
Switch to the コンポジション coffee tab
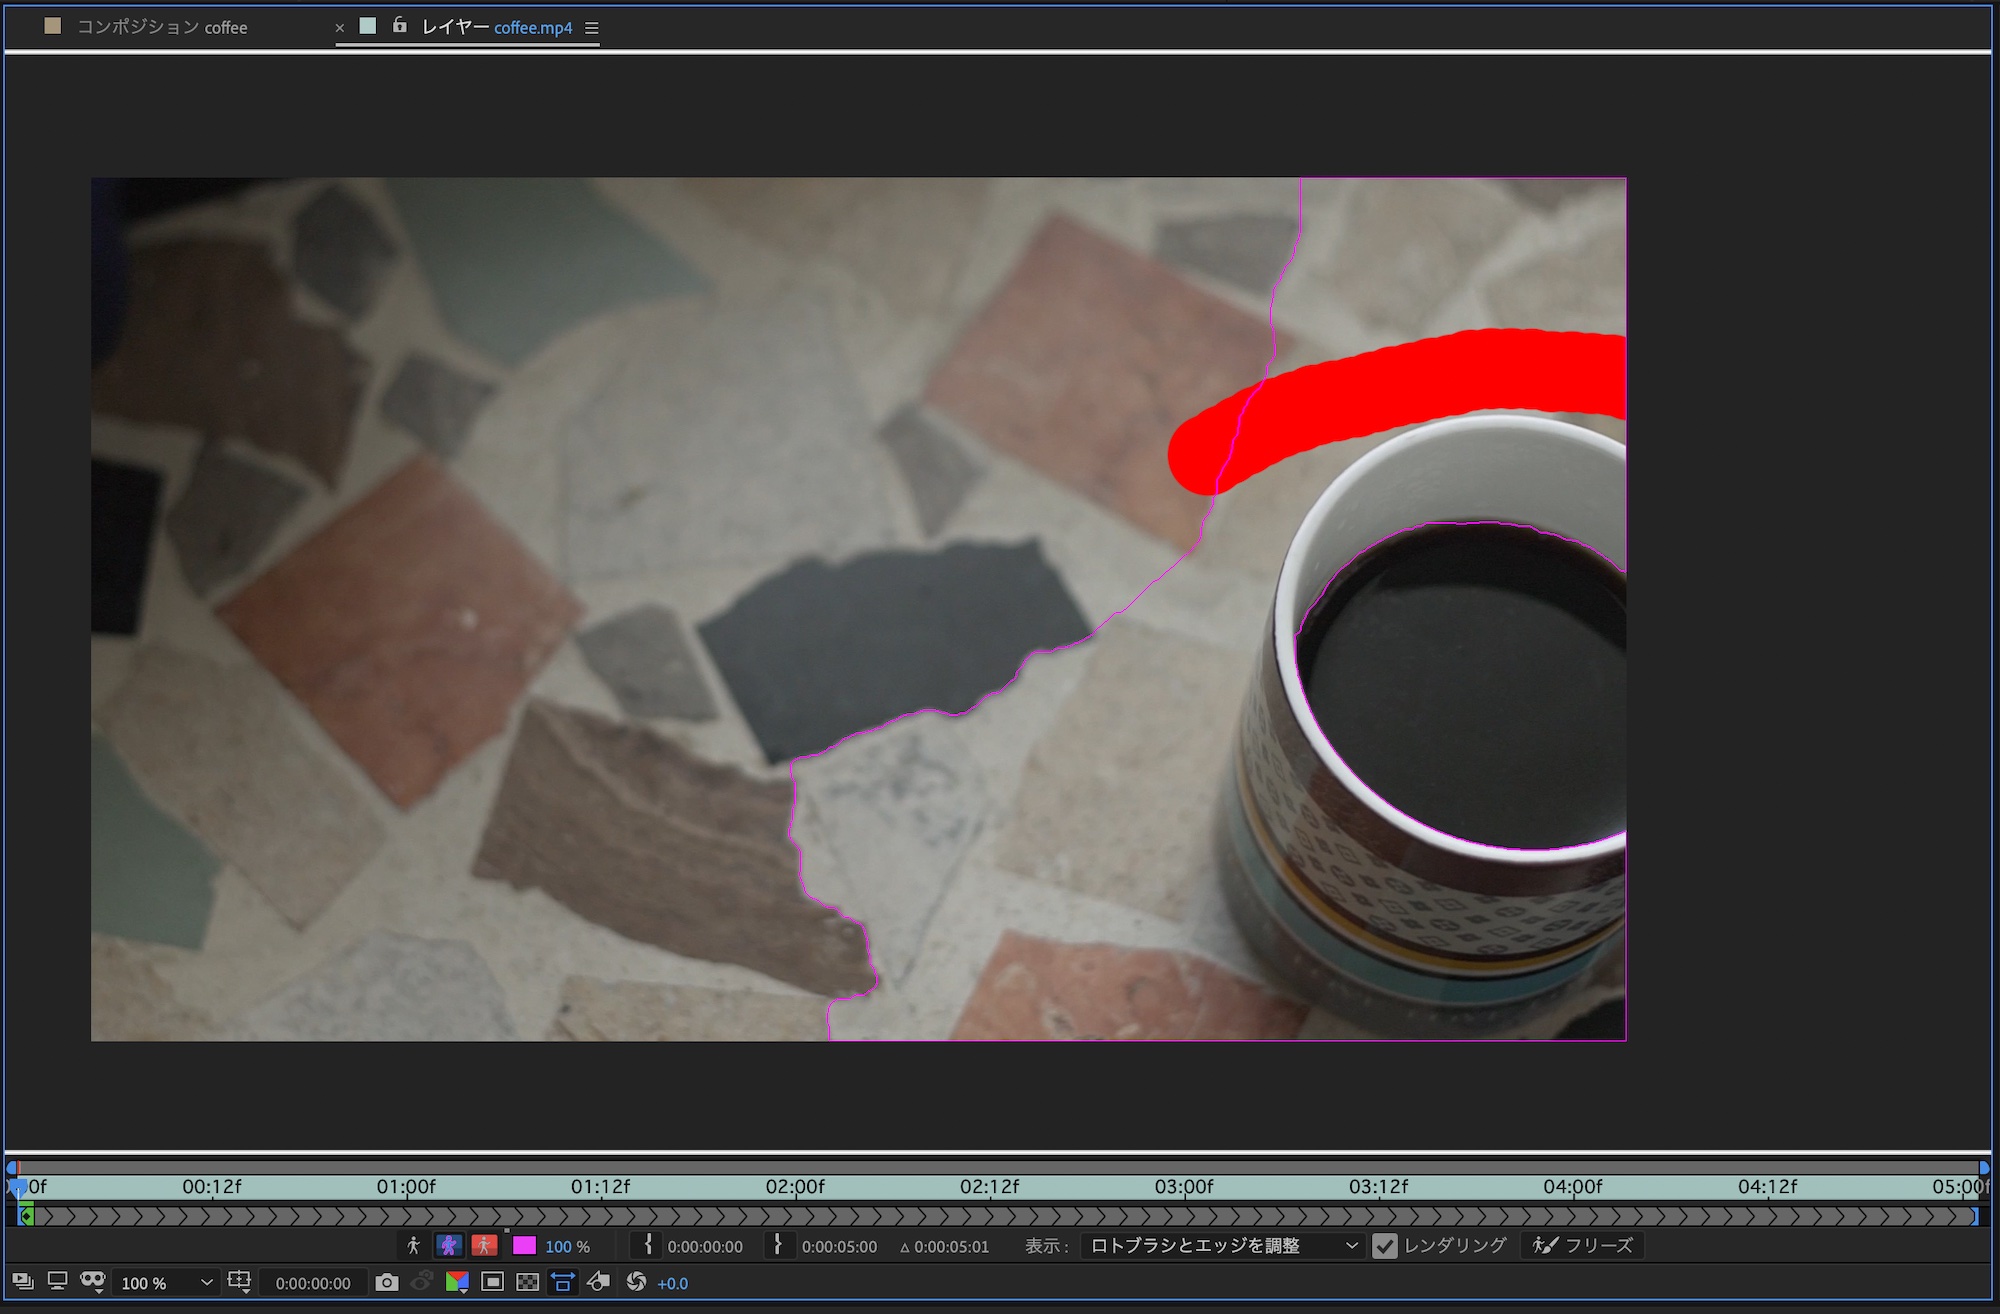click(162, 27)
